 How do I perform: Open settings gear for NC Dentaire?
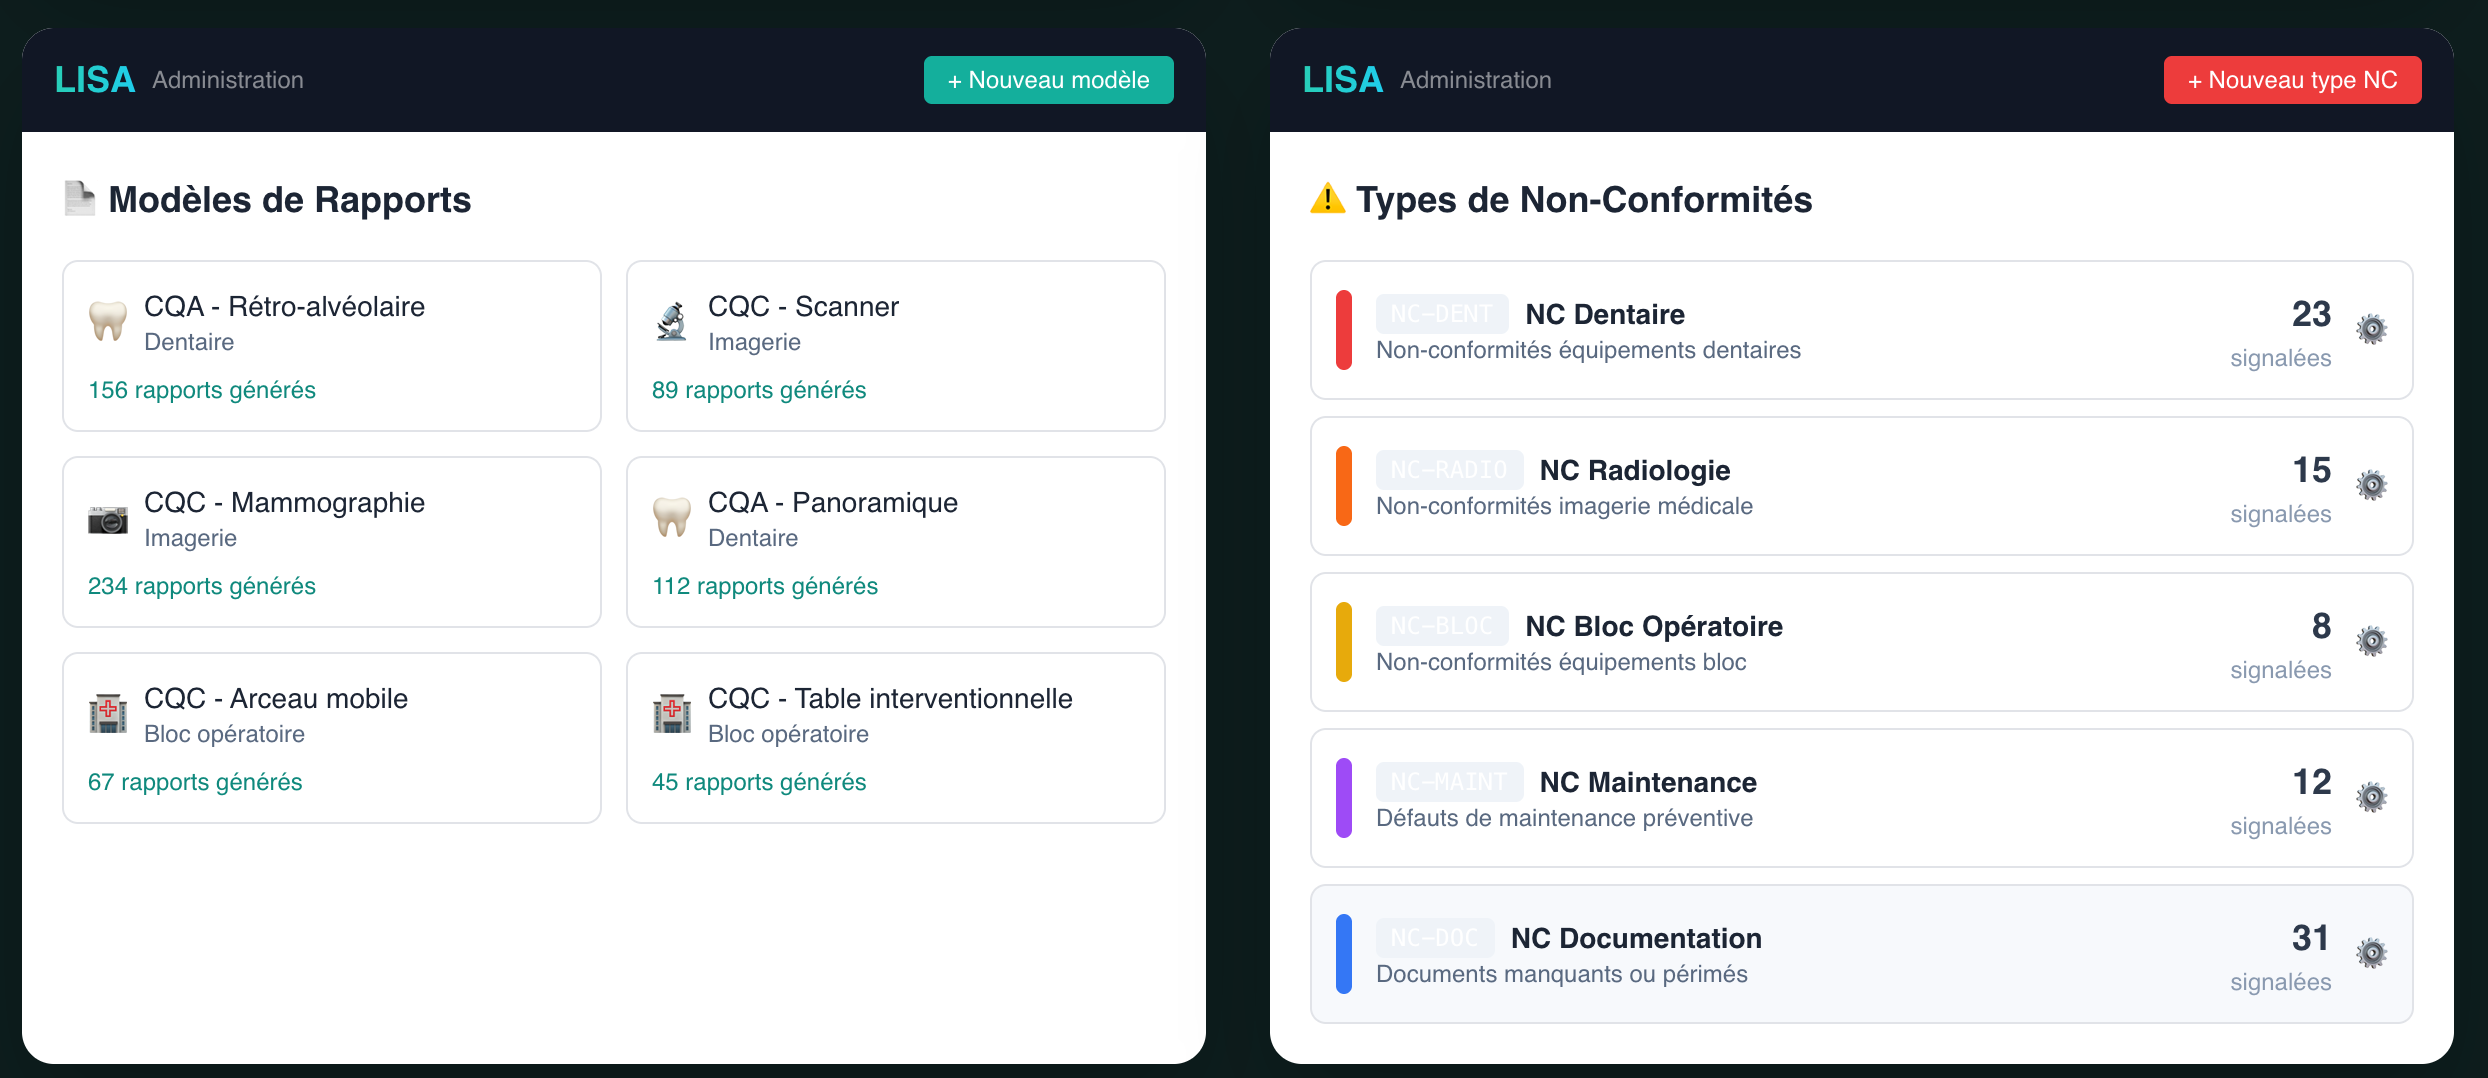2371,329
